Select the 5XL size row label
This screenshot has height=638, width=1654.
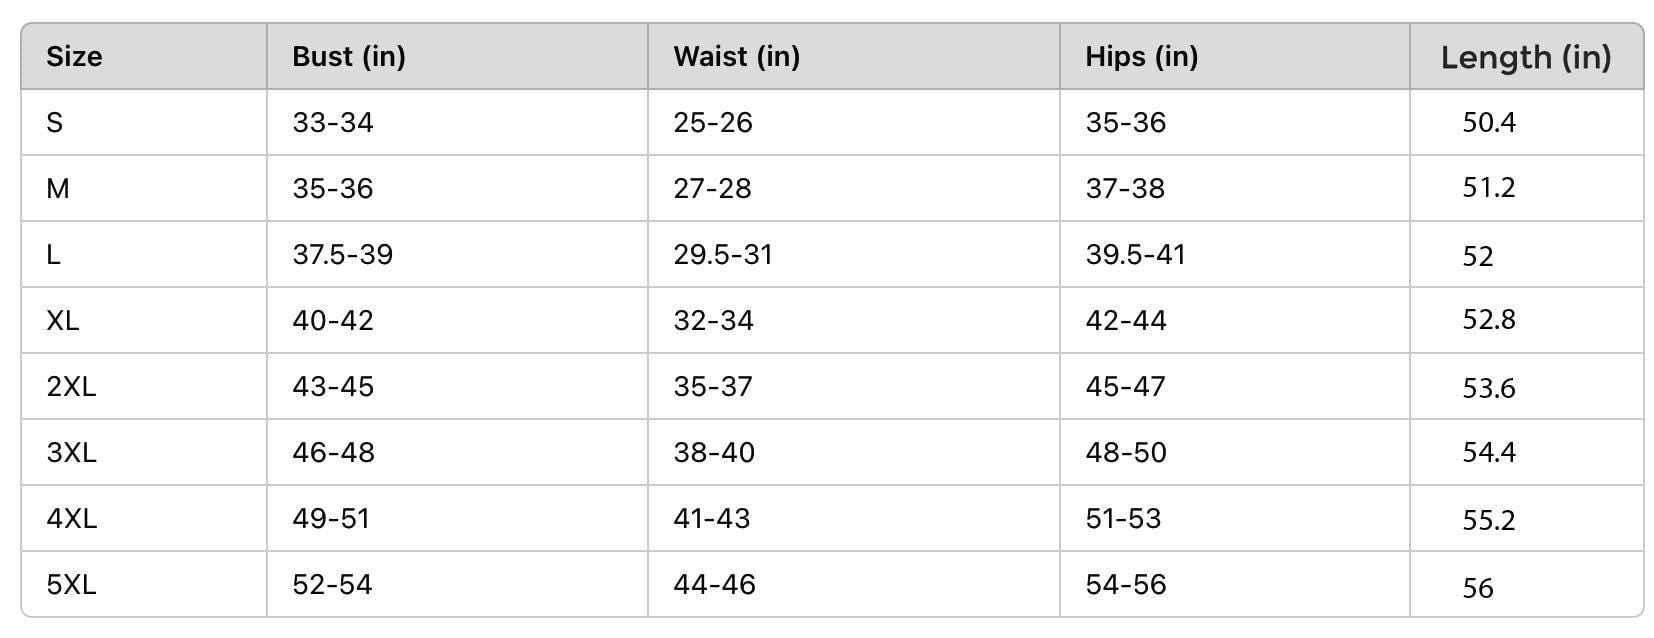point(71,585)
